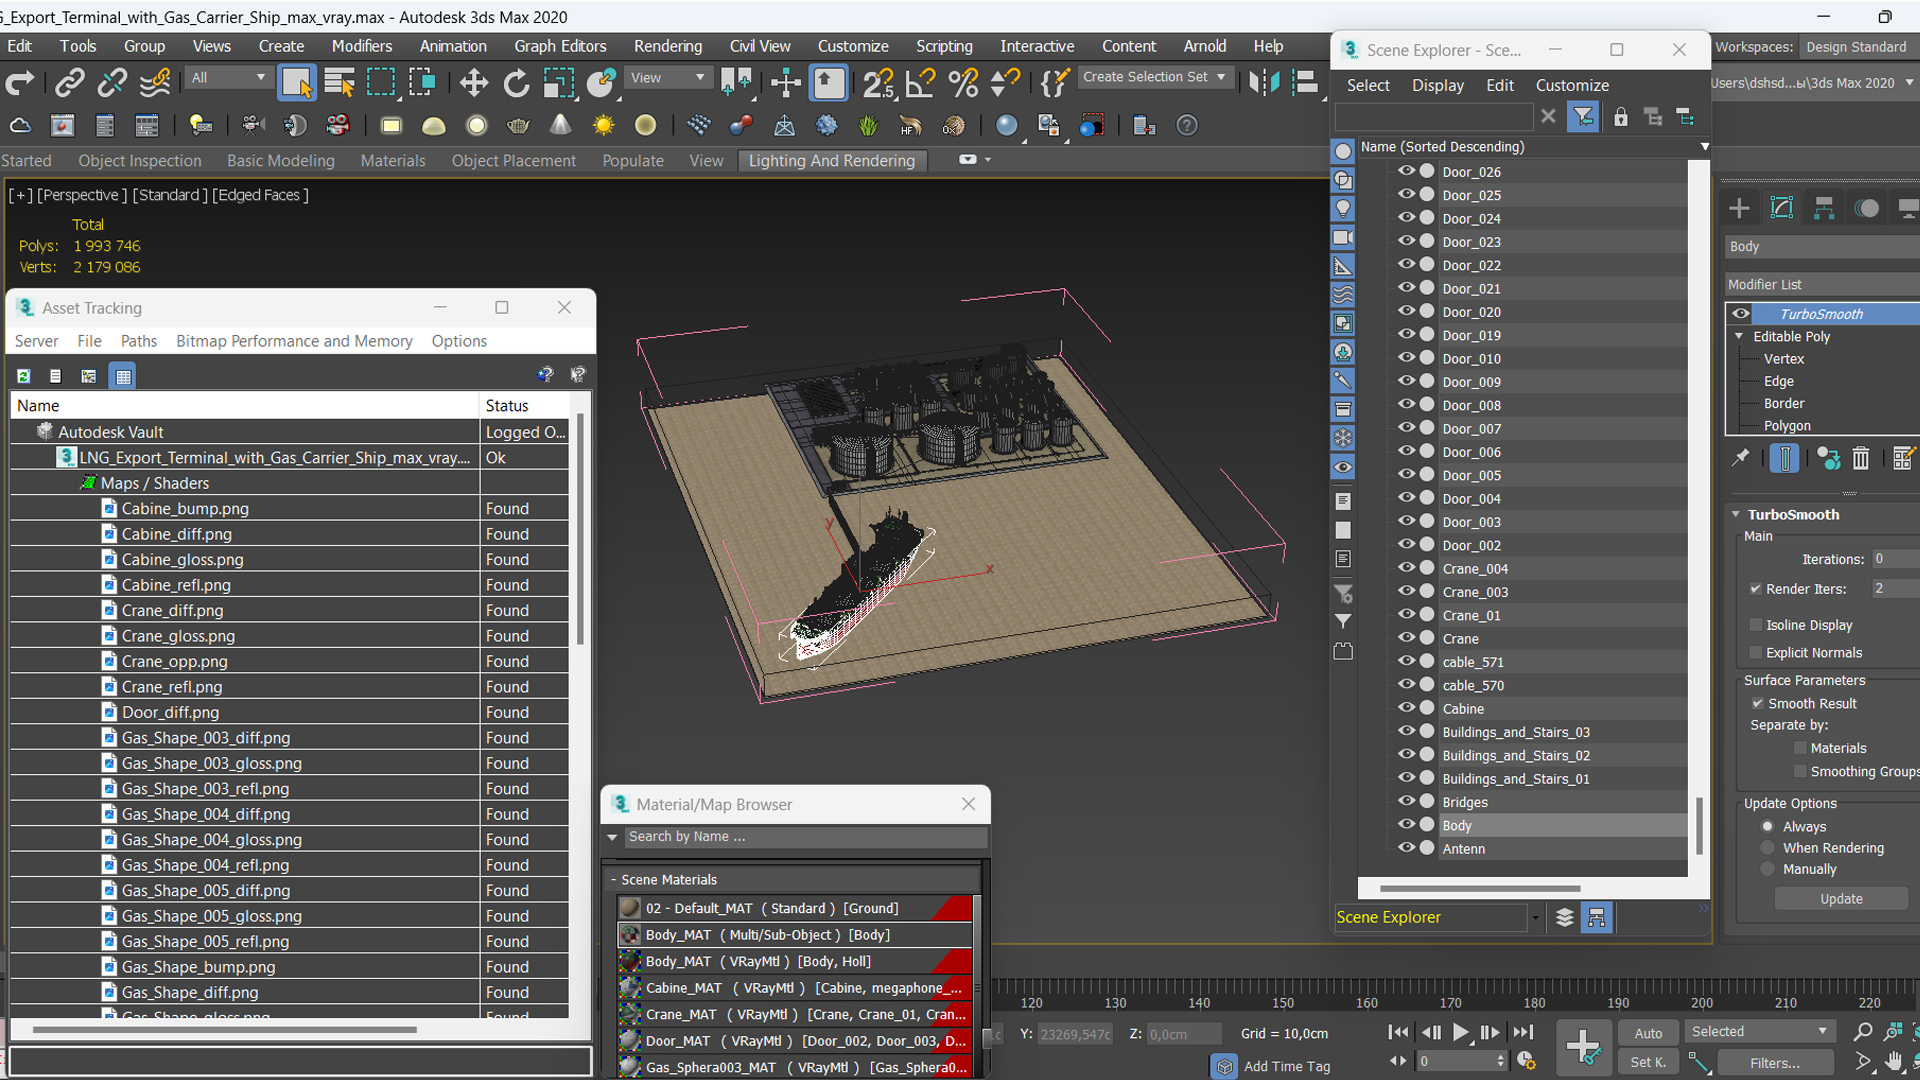Select the When Rendering radio option
1920x1080 pixels.
(1768, 848)
